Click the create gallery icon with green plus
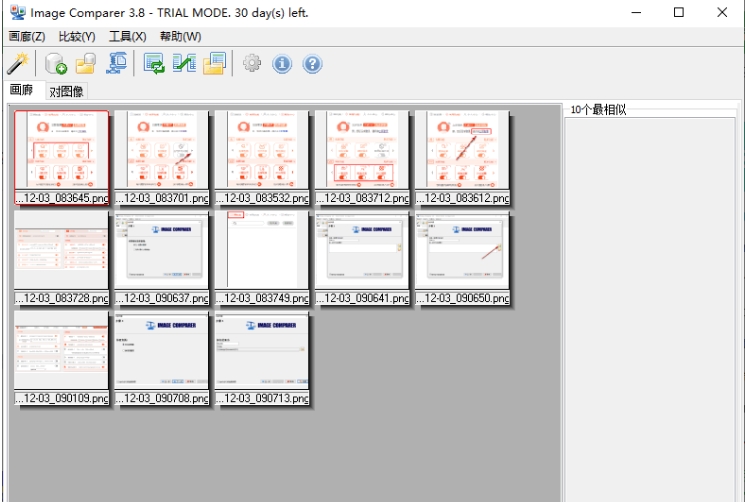 point(56,64)
